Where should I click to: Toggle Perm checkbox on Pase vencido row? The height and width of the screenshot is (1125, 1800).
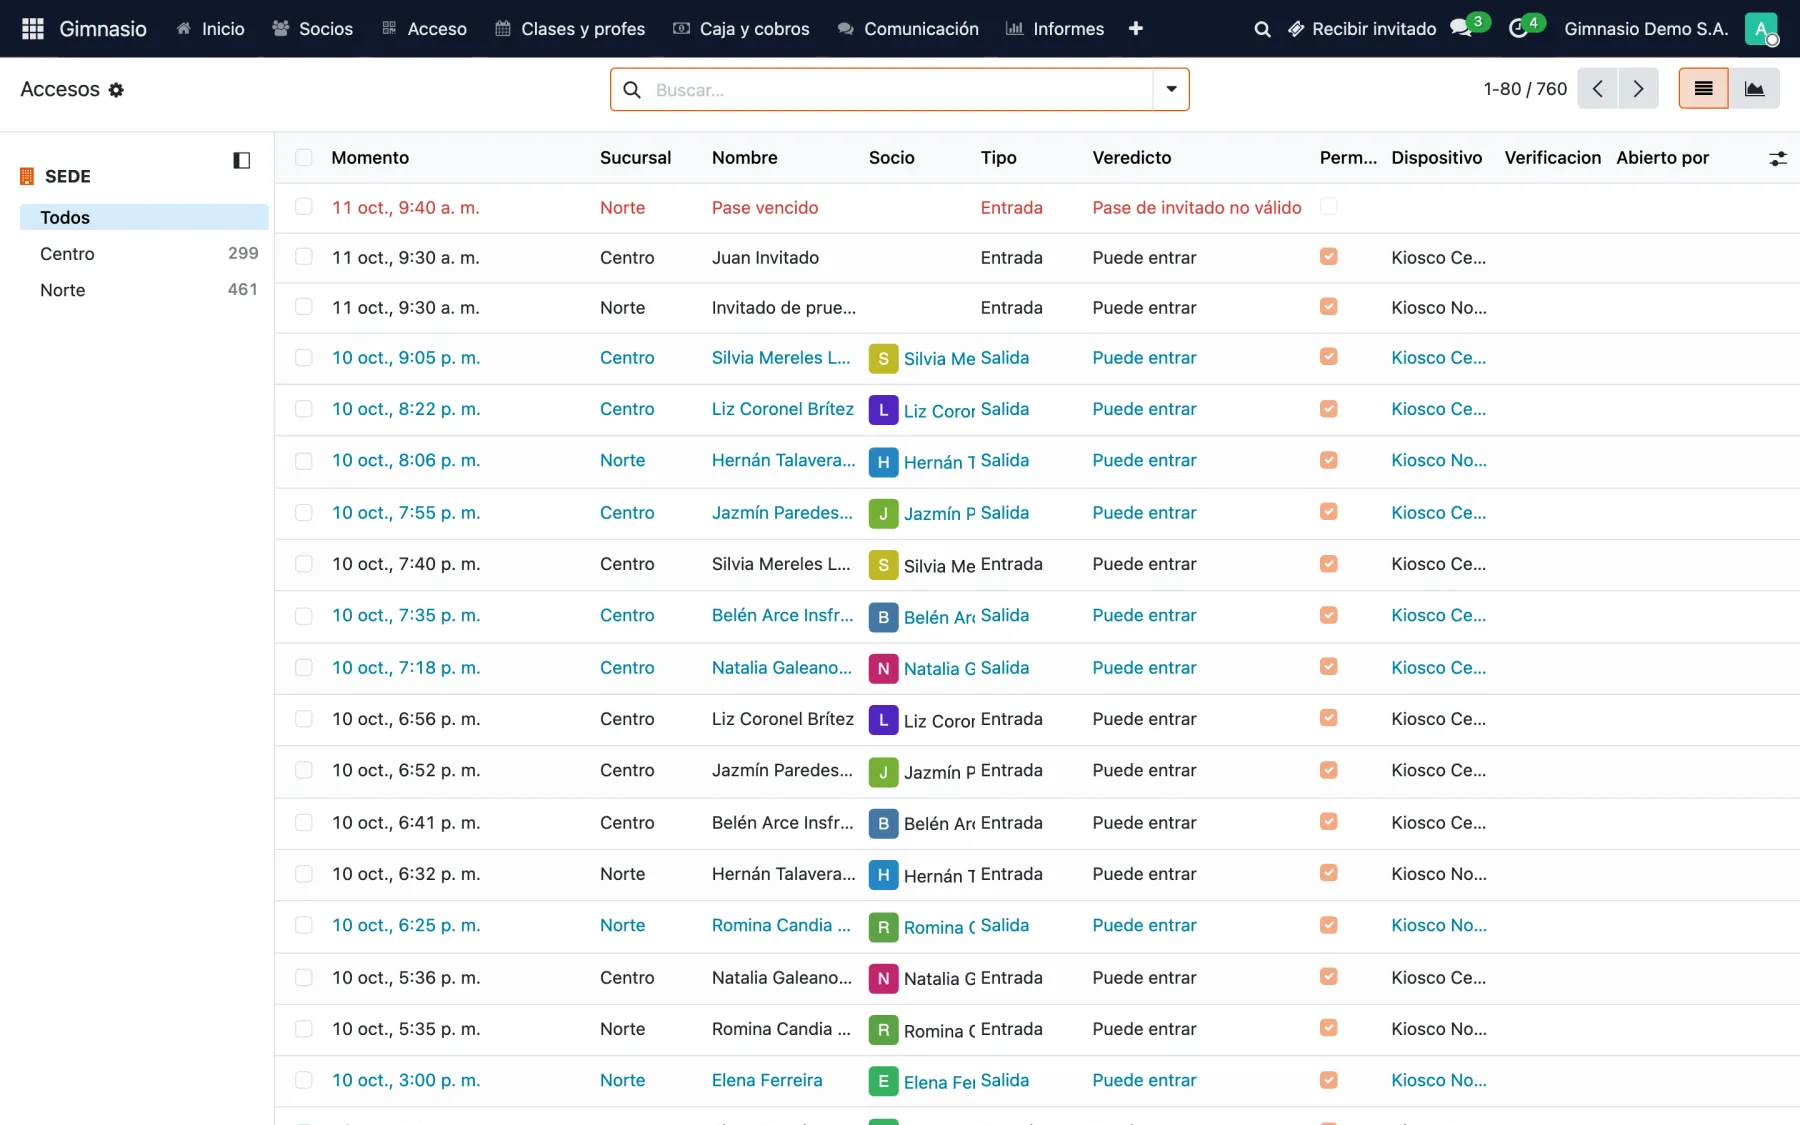pos(1328,206)
